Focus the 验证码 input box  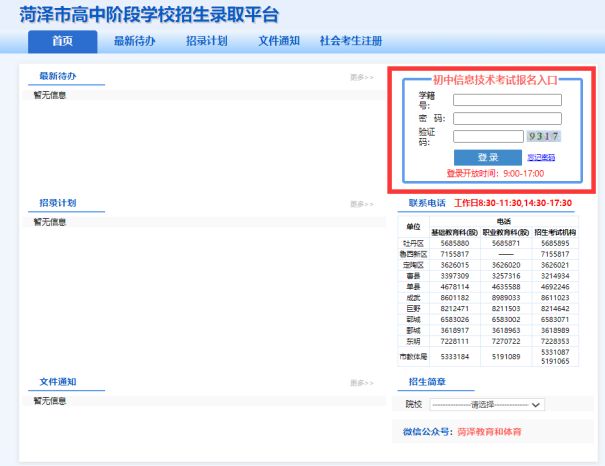tap(488, 136)
